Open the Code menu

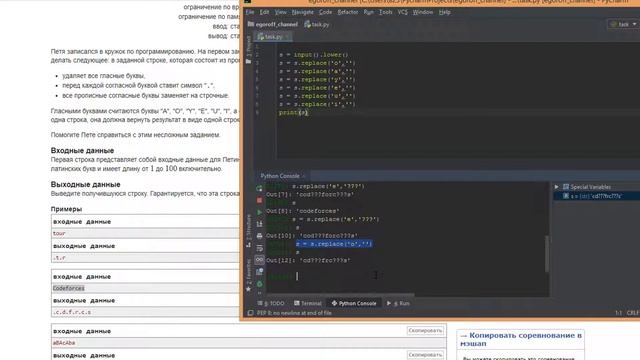point(325,12)
